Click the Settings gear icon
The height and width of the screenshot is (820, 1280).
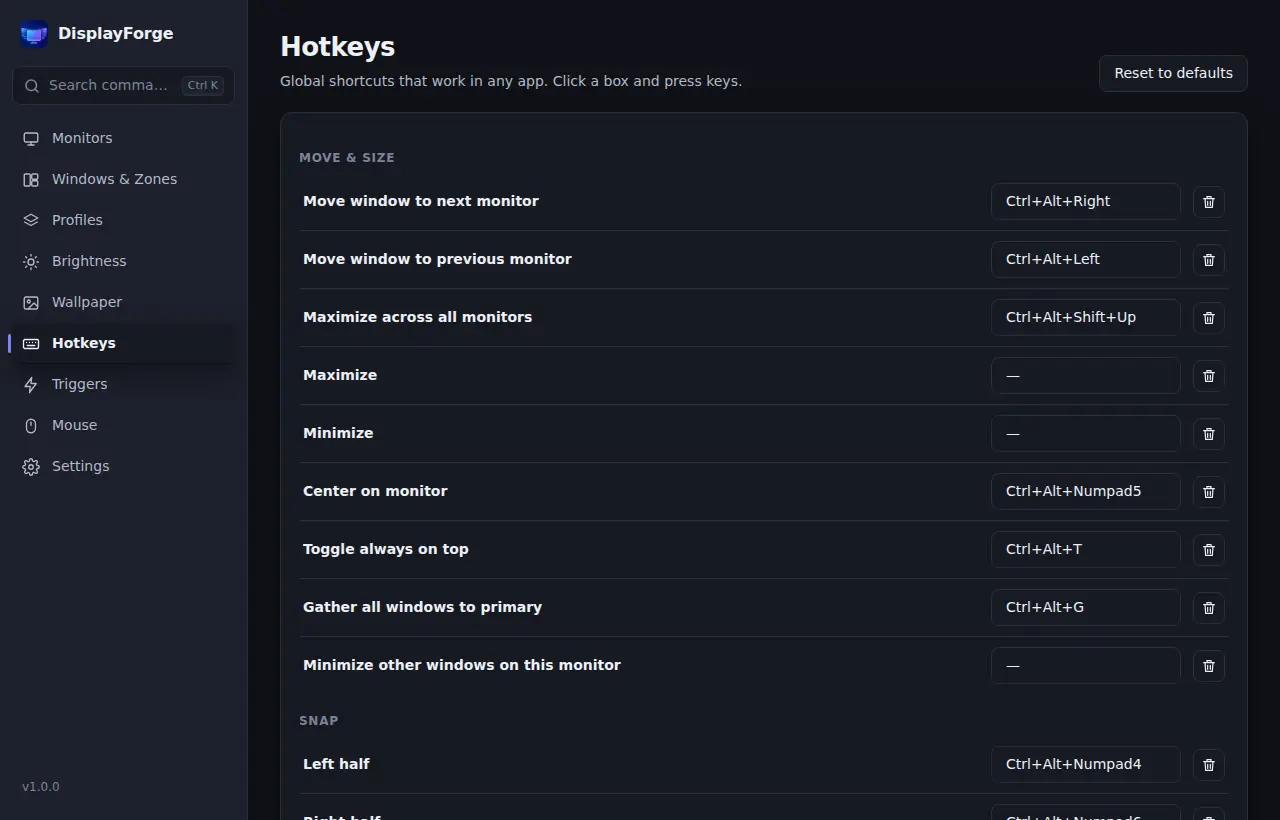(31, 466)
